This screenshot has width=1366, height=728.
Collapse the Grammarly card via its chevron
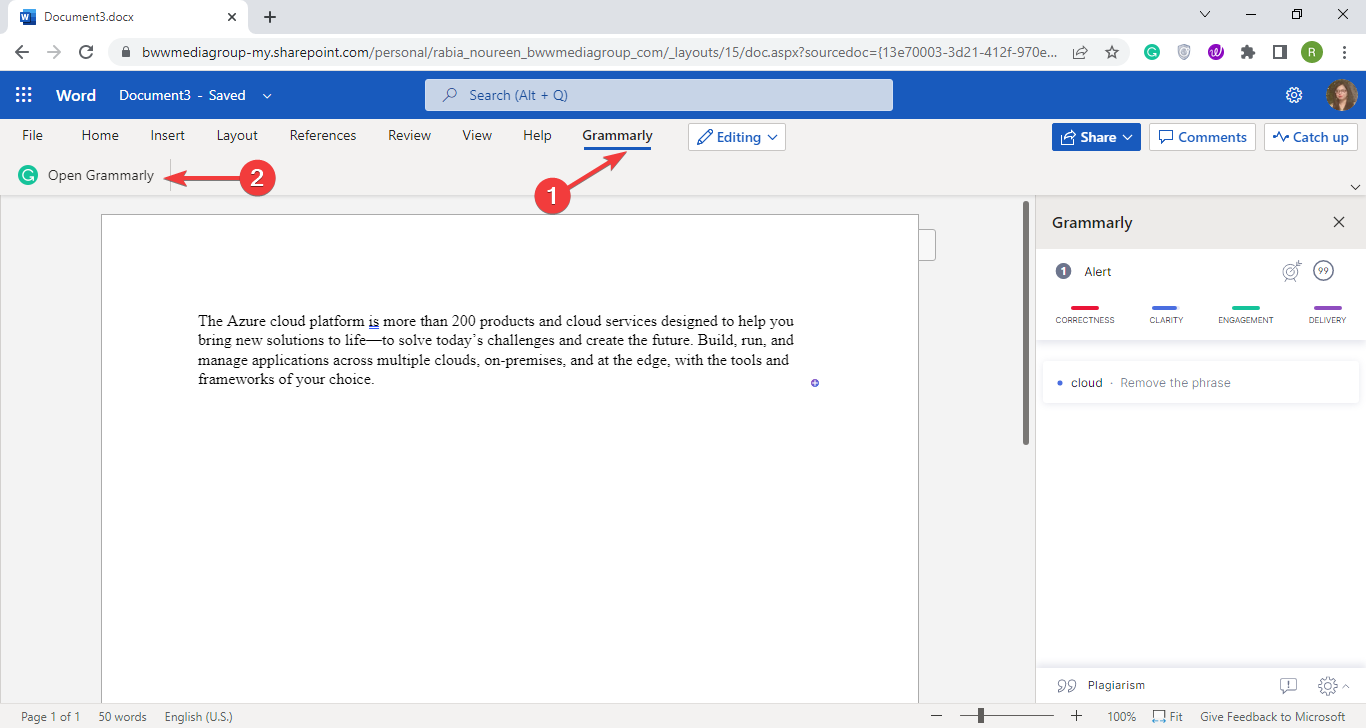pyautogui.click(x=1344, y=686)
